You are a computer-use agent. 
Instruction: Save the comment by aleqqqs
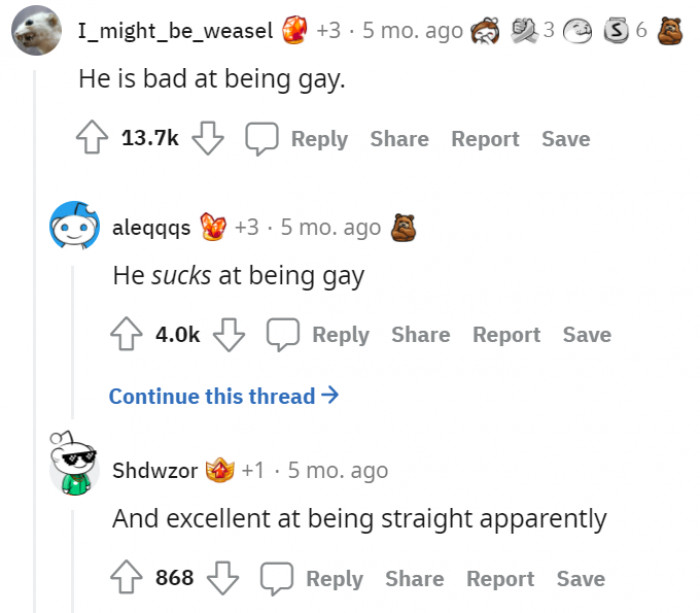(587, 334)
